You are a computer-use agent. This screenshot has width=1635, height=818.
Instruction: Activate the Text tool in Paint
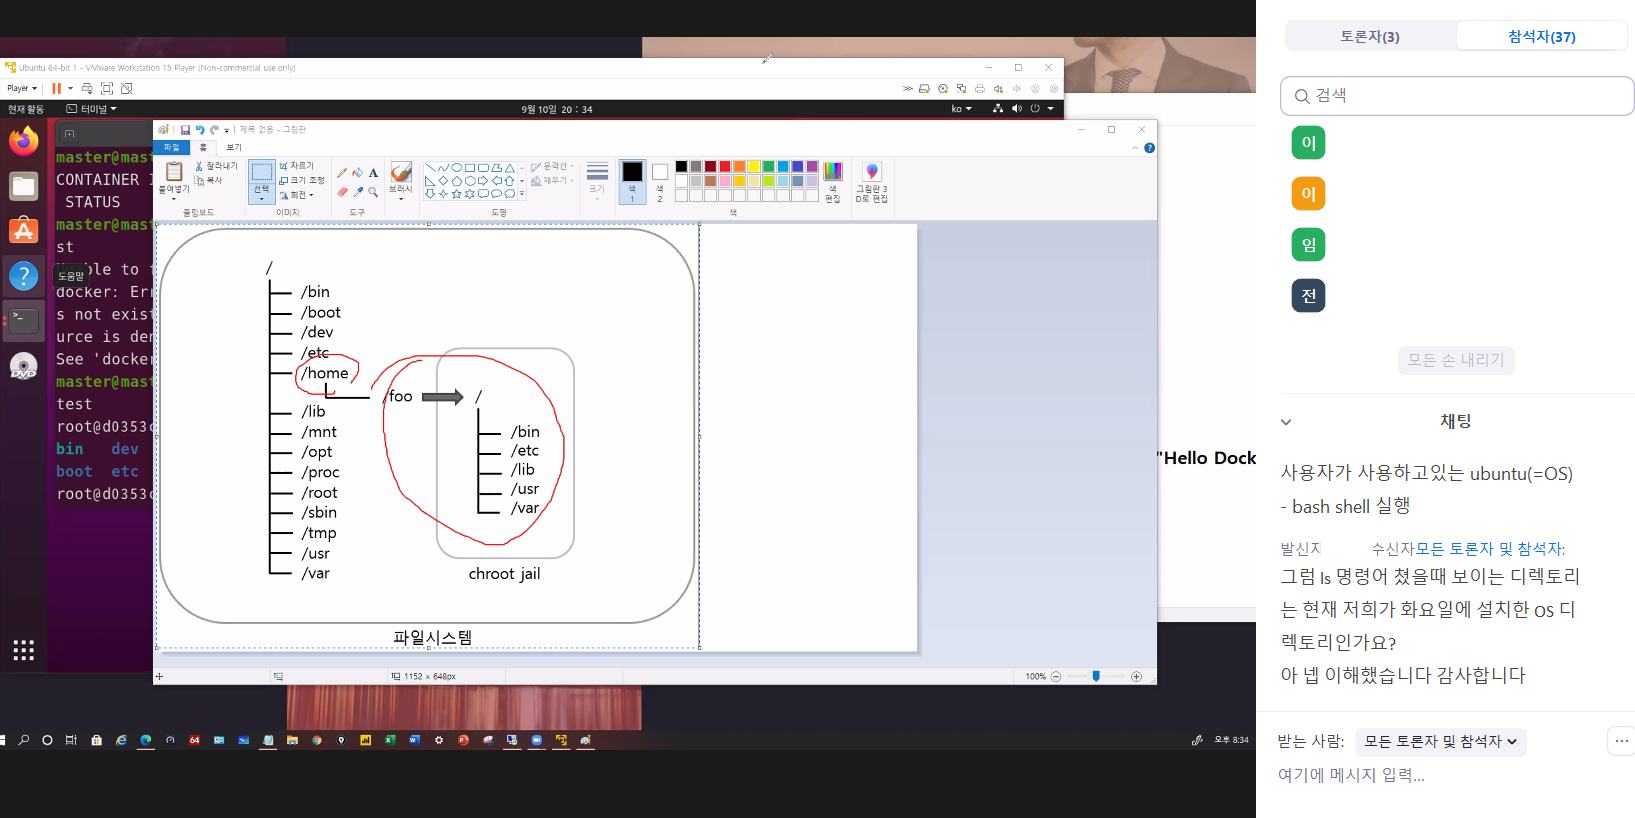tap(373, 173)
